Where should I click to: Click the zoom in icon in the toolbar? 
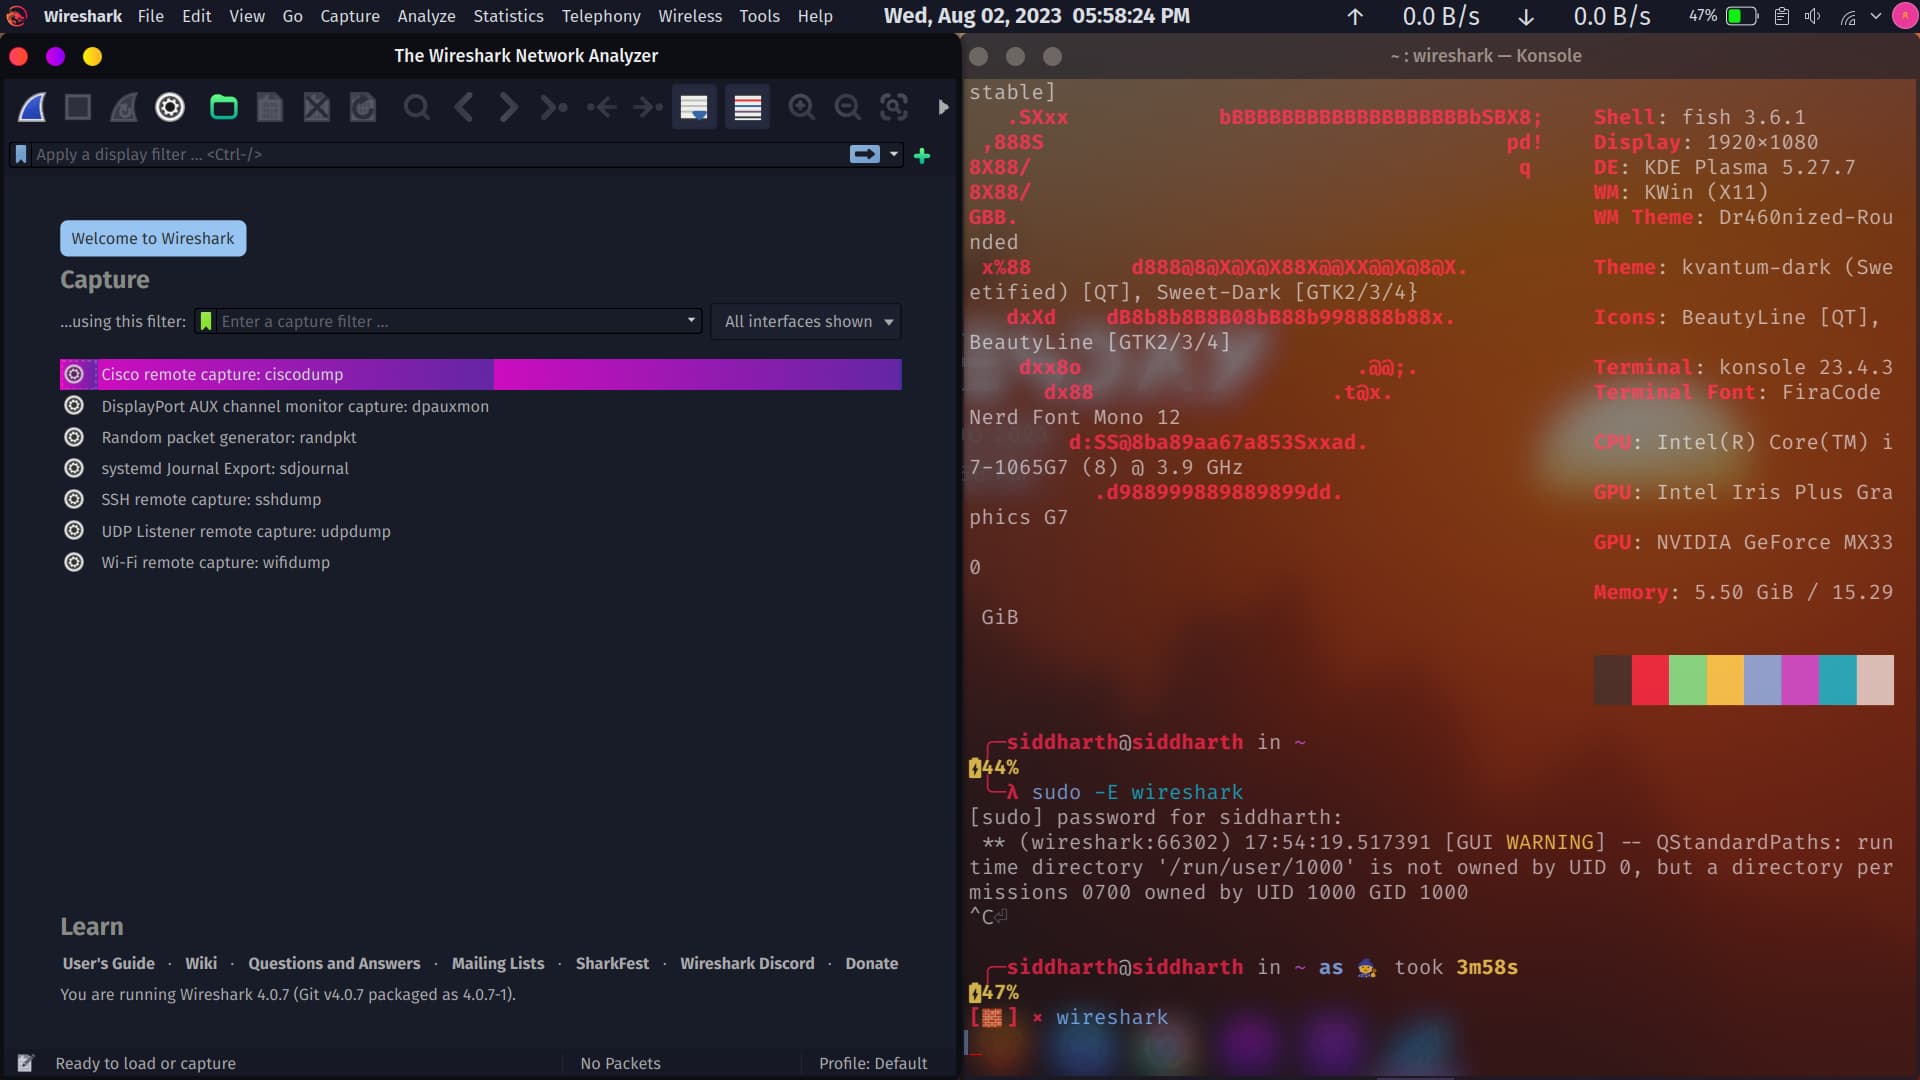801,107
